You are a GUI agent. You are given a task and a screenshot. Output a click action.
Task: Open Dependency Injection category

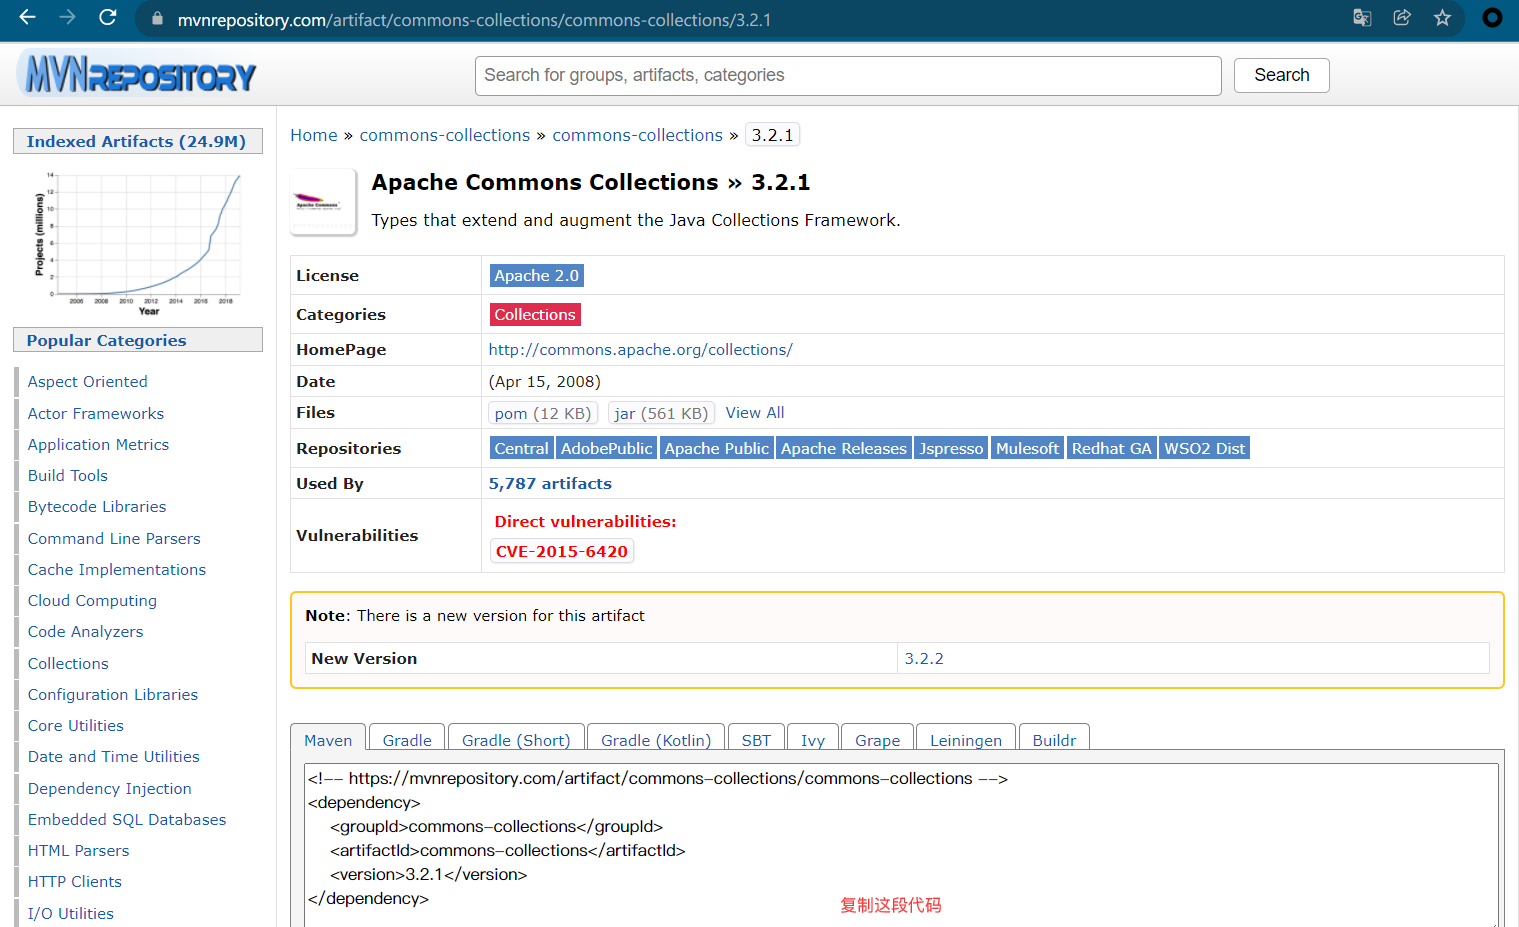point(110,789)
